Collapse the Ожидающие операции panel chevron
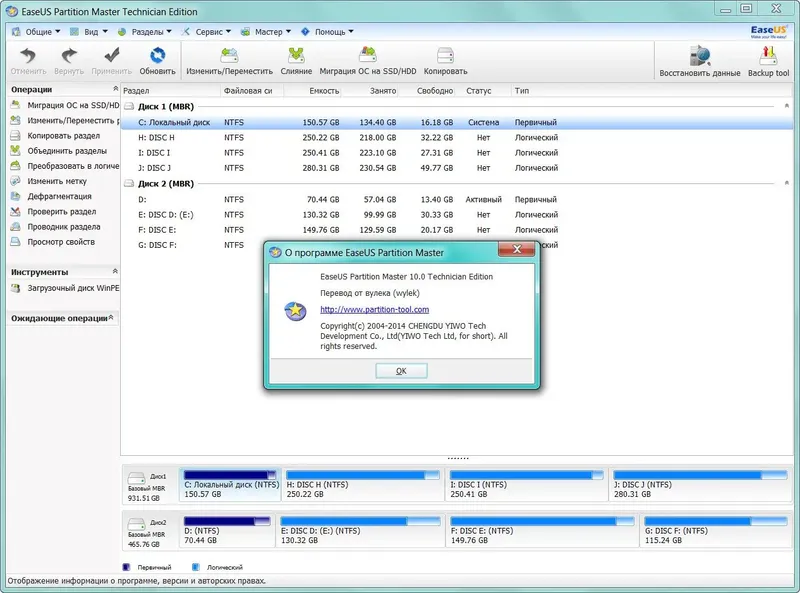800x593 pixels. (x=111, y=317)
